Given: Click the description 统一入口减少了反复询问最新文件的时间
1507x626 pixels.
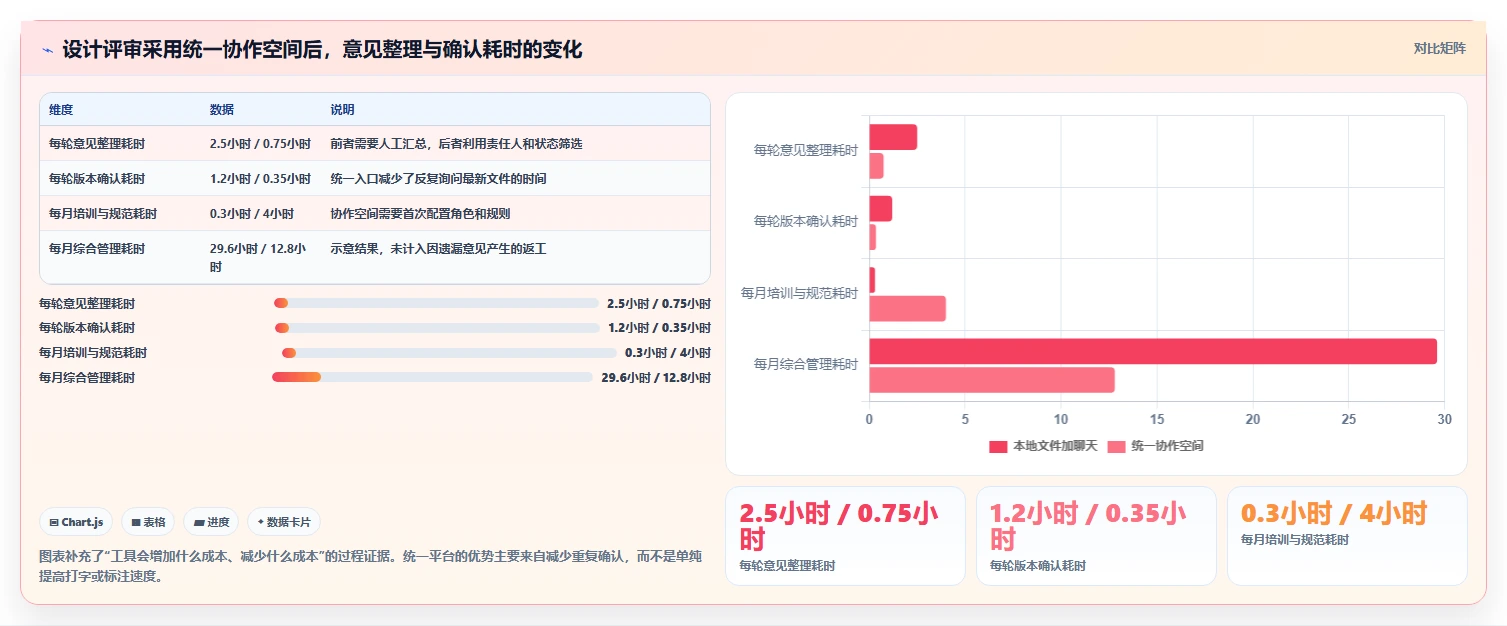Looking at the screenshot, I should pos(439,179).
